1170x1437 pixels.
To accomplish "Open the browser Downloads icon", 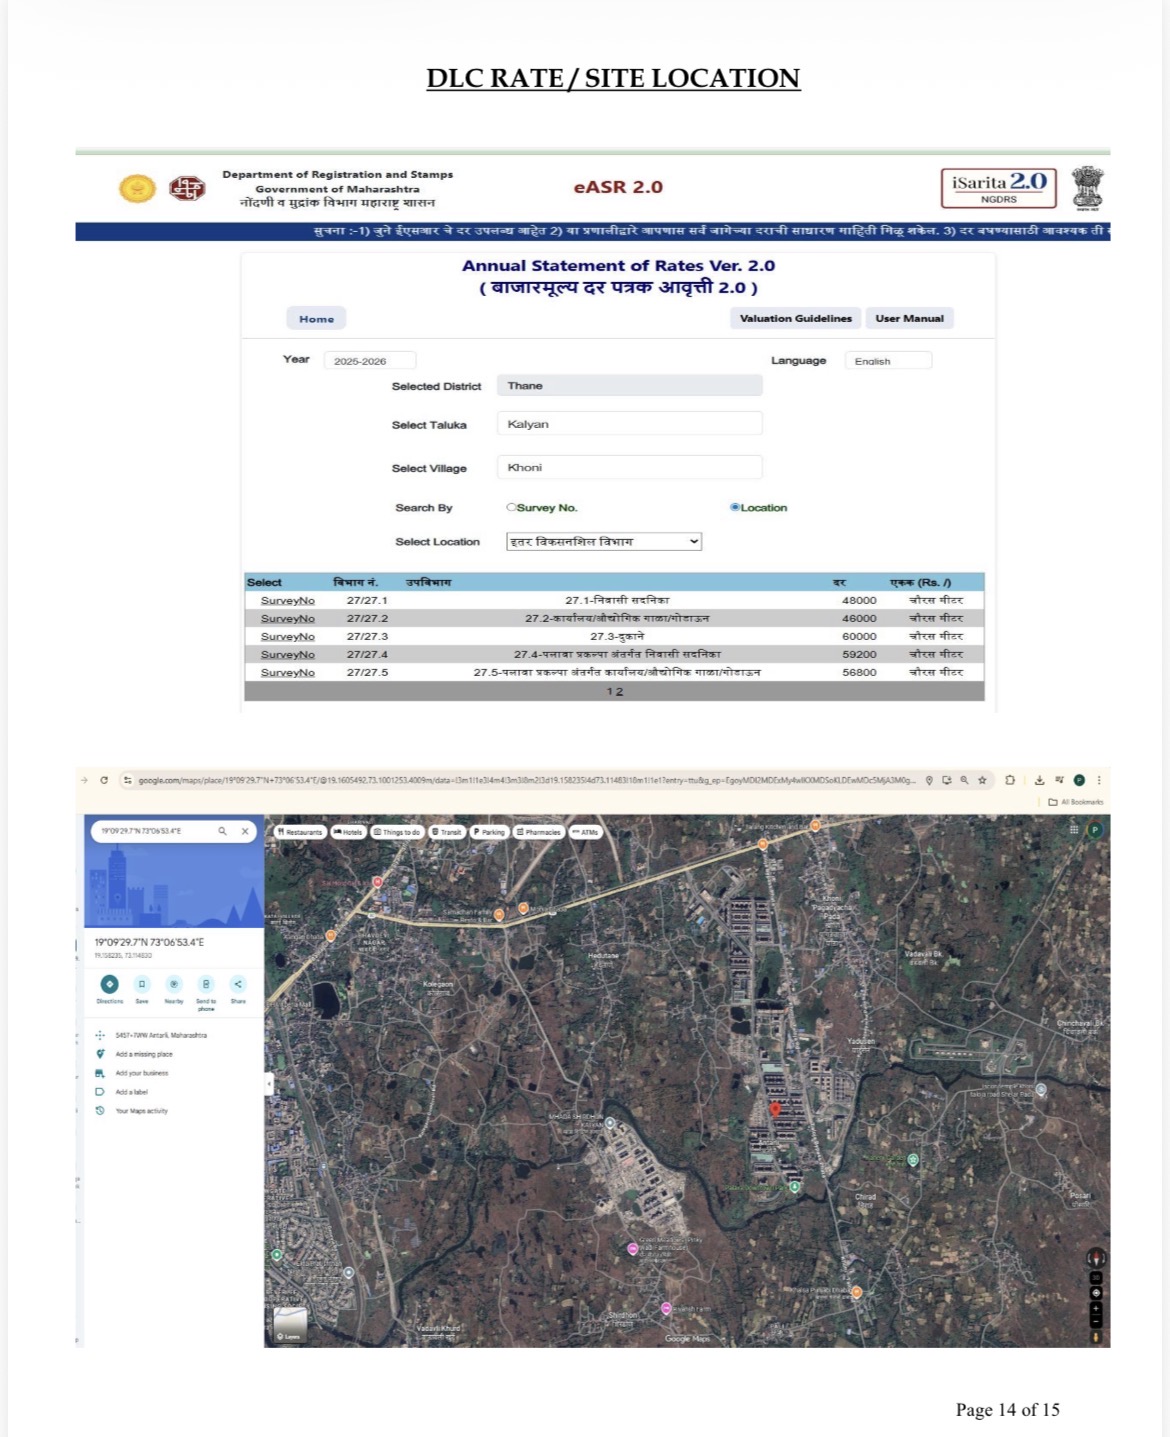I will click(x=1040, y=779).
